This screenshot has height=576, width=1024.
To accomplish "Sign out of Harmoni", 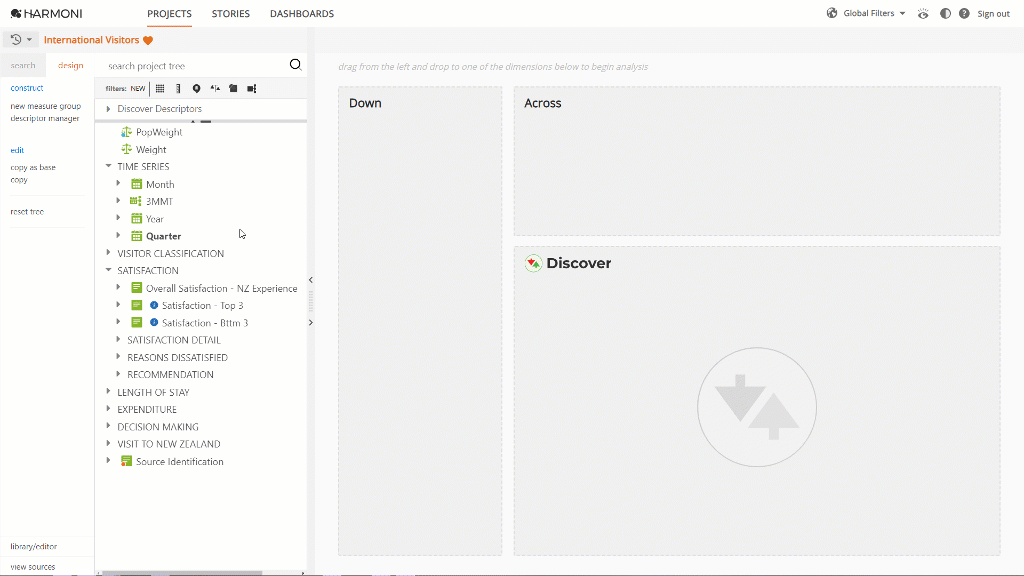I will tap(993, 14).
